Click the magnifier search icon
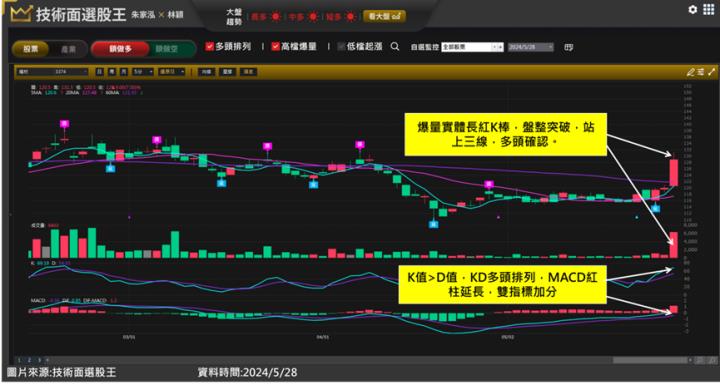This screenshot has width=720, height=385. pos(395,46)
